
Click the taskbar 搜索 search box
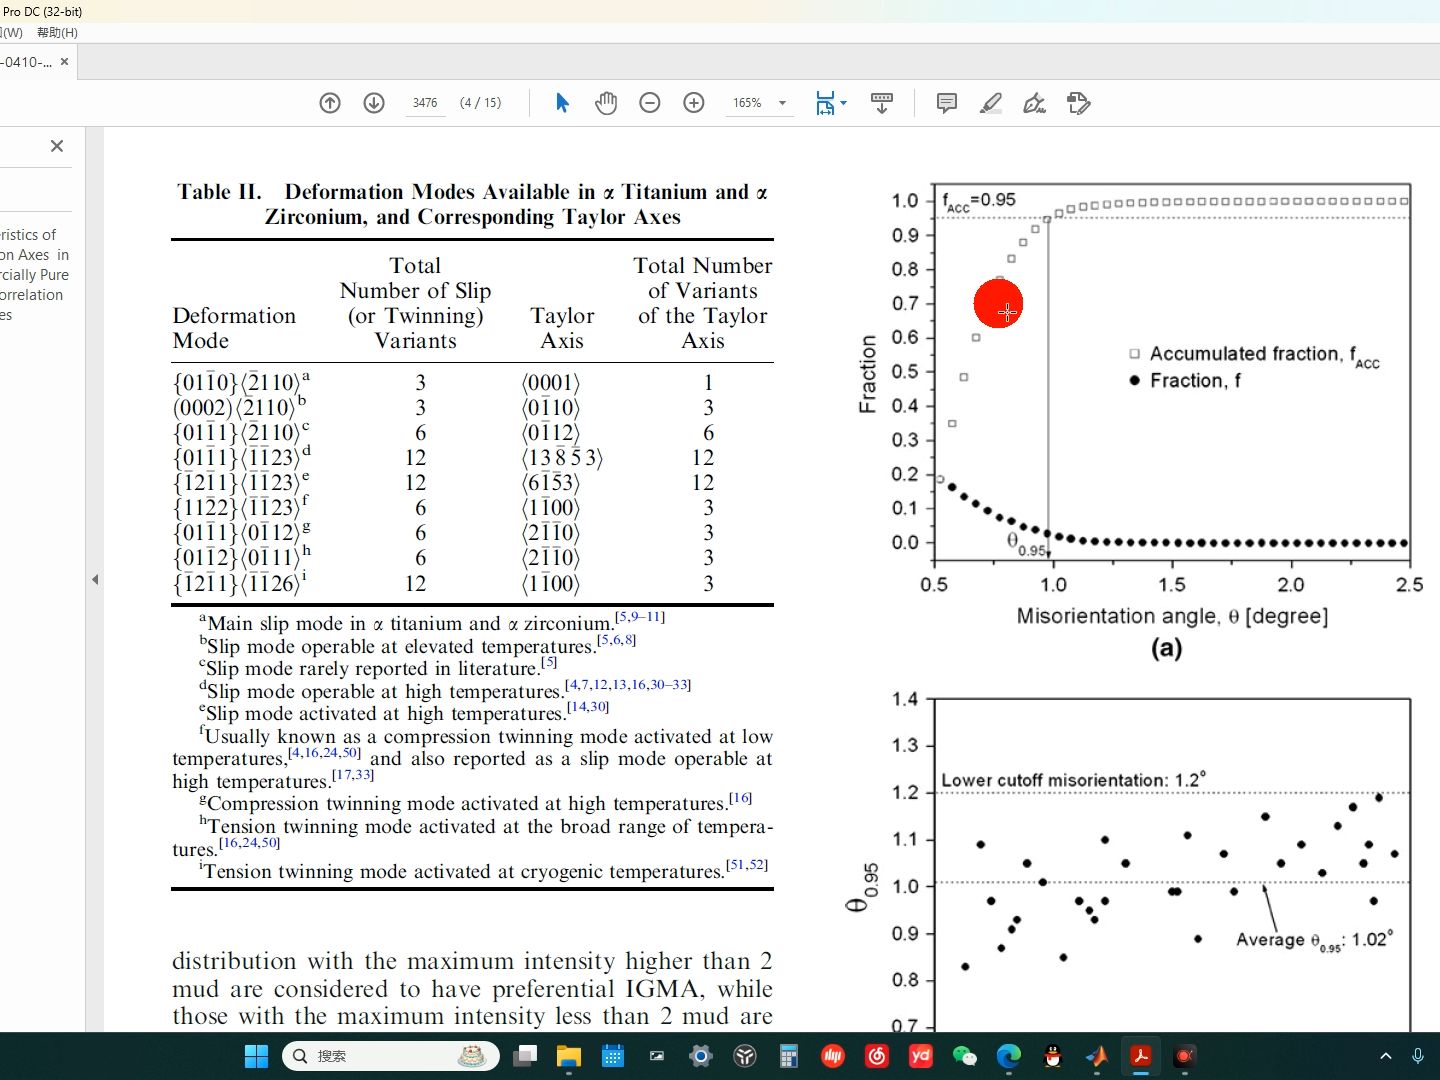click(391, 1056)
